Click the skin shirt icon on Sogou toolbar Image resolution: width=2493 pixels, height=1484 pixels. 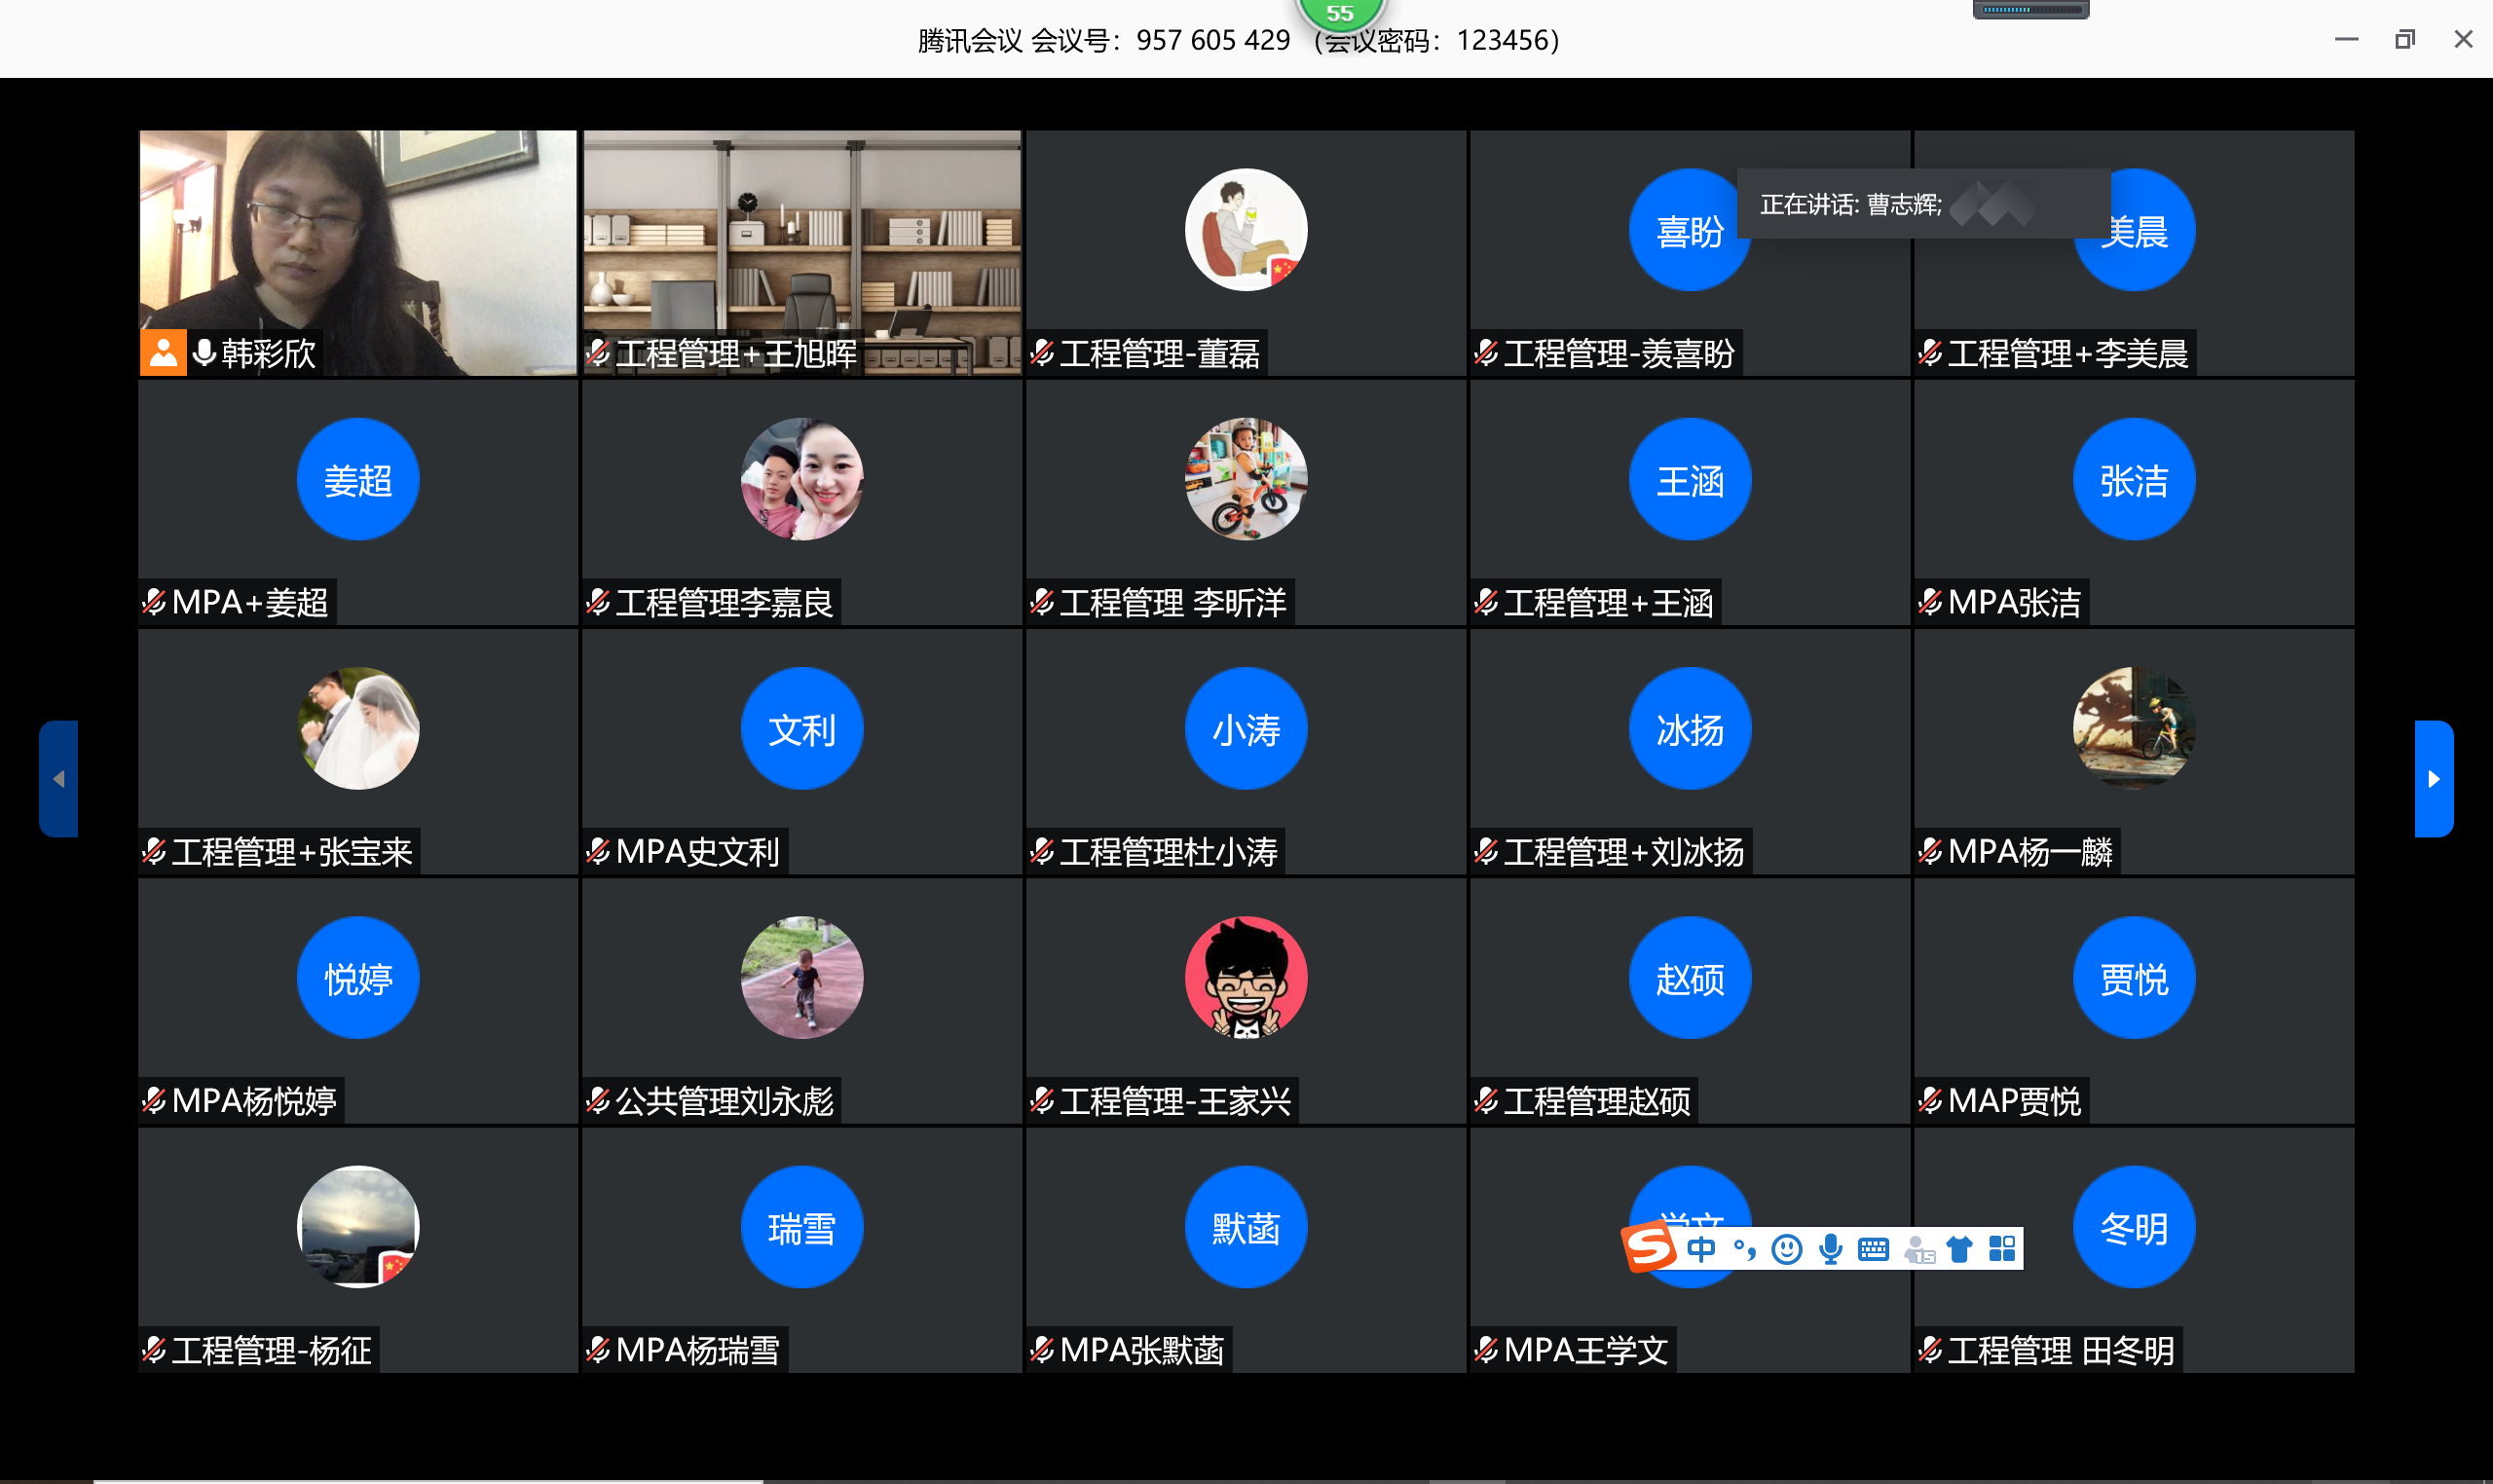click(1960, 1249)
